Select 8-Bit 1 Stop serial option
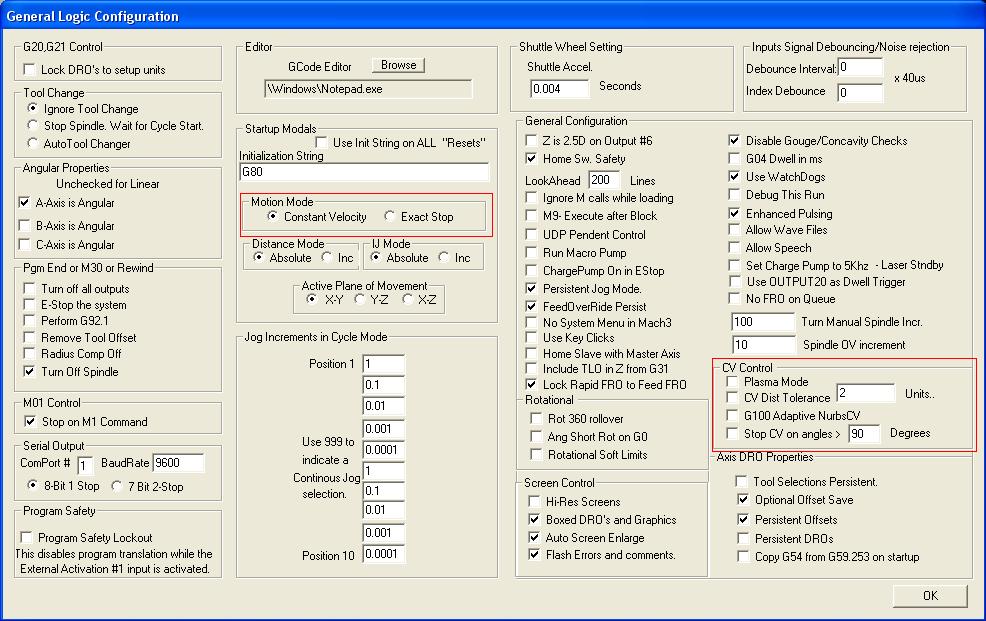Viewport: 986px width, 621px height. pos(33,485)
